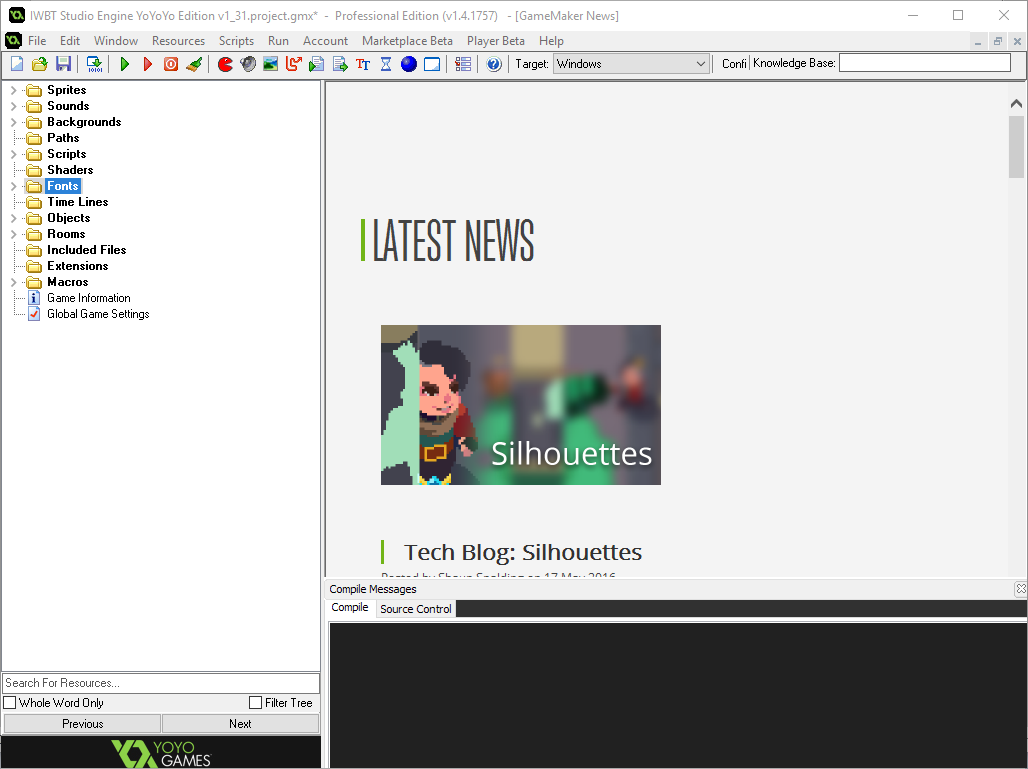Viewport: 1028px width, 769px height.
Task: Expand the Sounds folder
Action: click(13, 106)
